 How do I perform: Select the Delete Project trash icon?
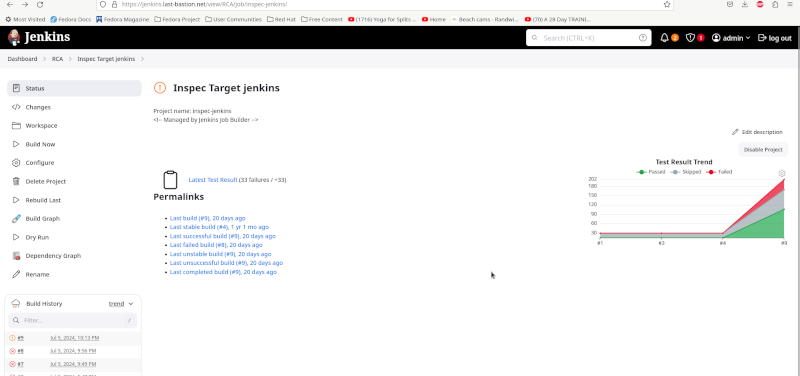click(x=16, y=181)
